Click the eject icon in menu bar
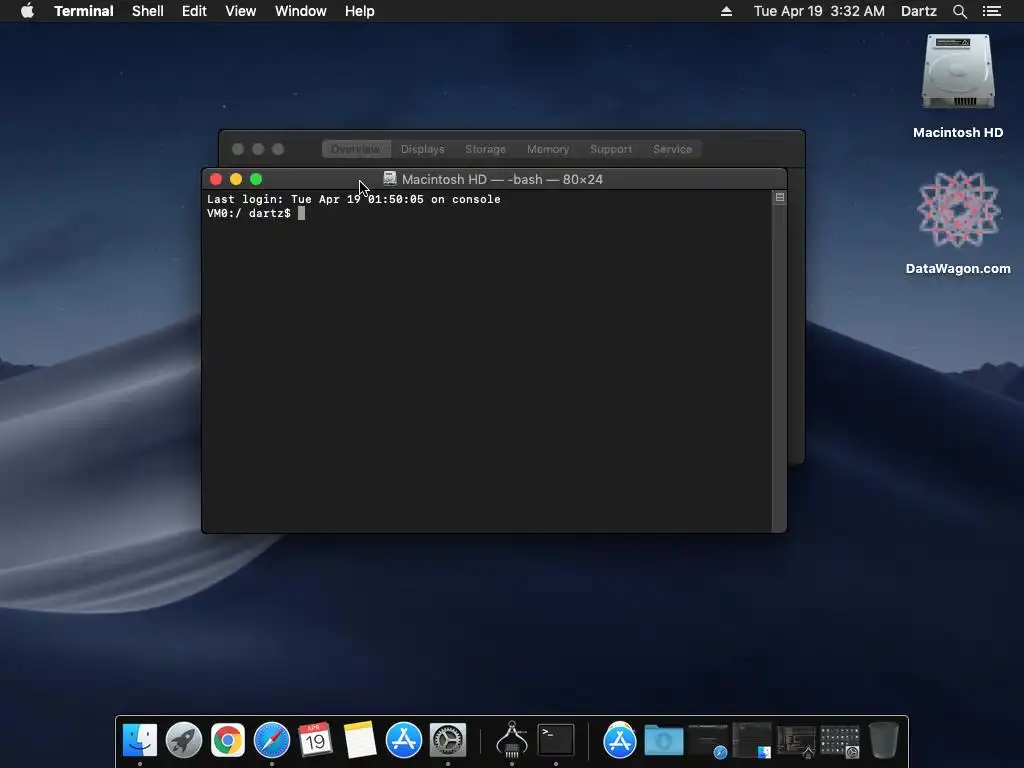The image size is (1024, 768). pos(726,11)
